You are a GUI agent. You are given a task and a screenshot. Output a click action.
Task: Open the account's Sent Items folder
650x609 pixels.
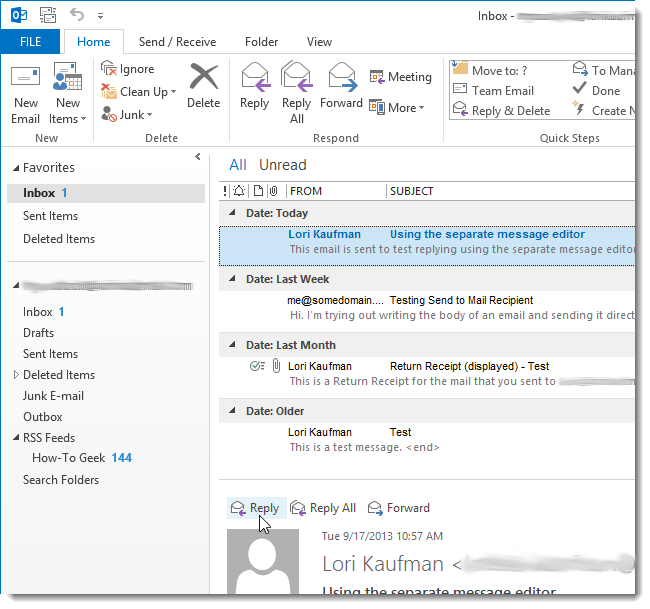(51, 354)
